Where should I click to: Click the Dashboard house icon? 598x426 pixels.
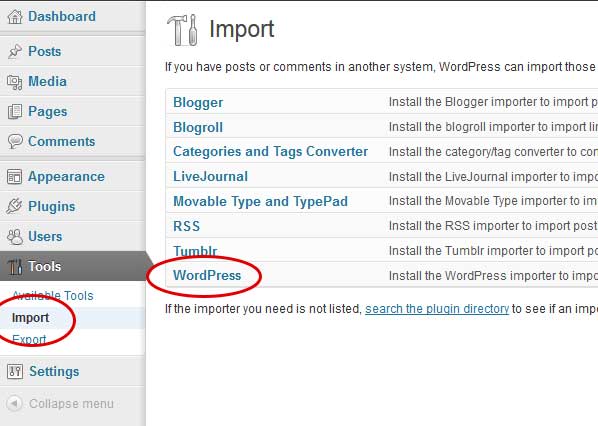(x=15, y=17)
